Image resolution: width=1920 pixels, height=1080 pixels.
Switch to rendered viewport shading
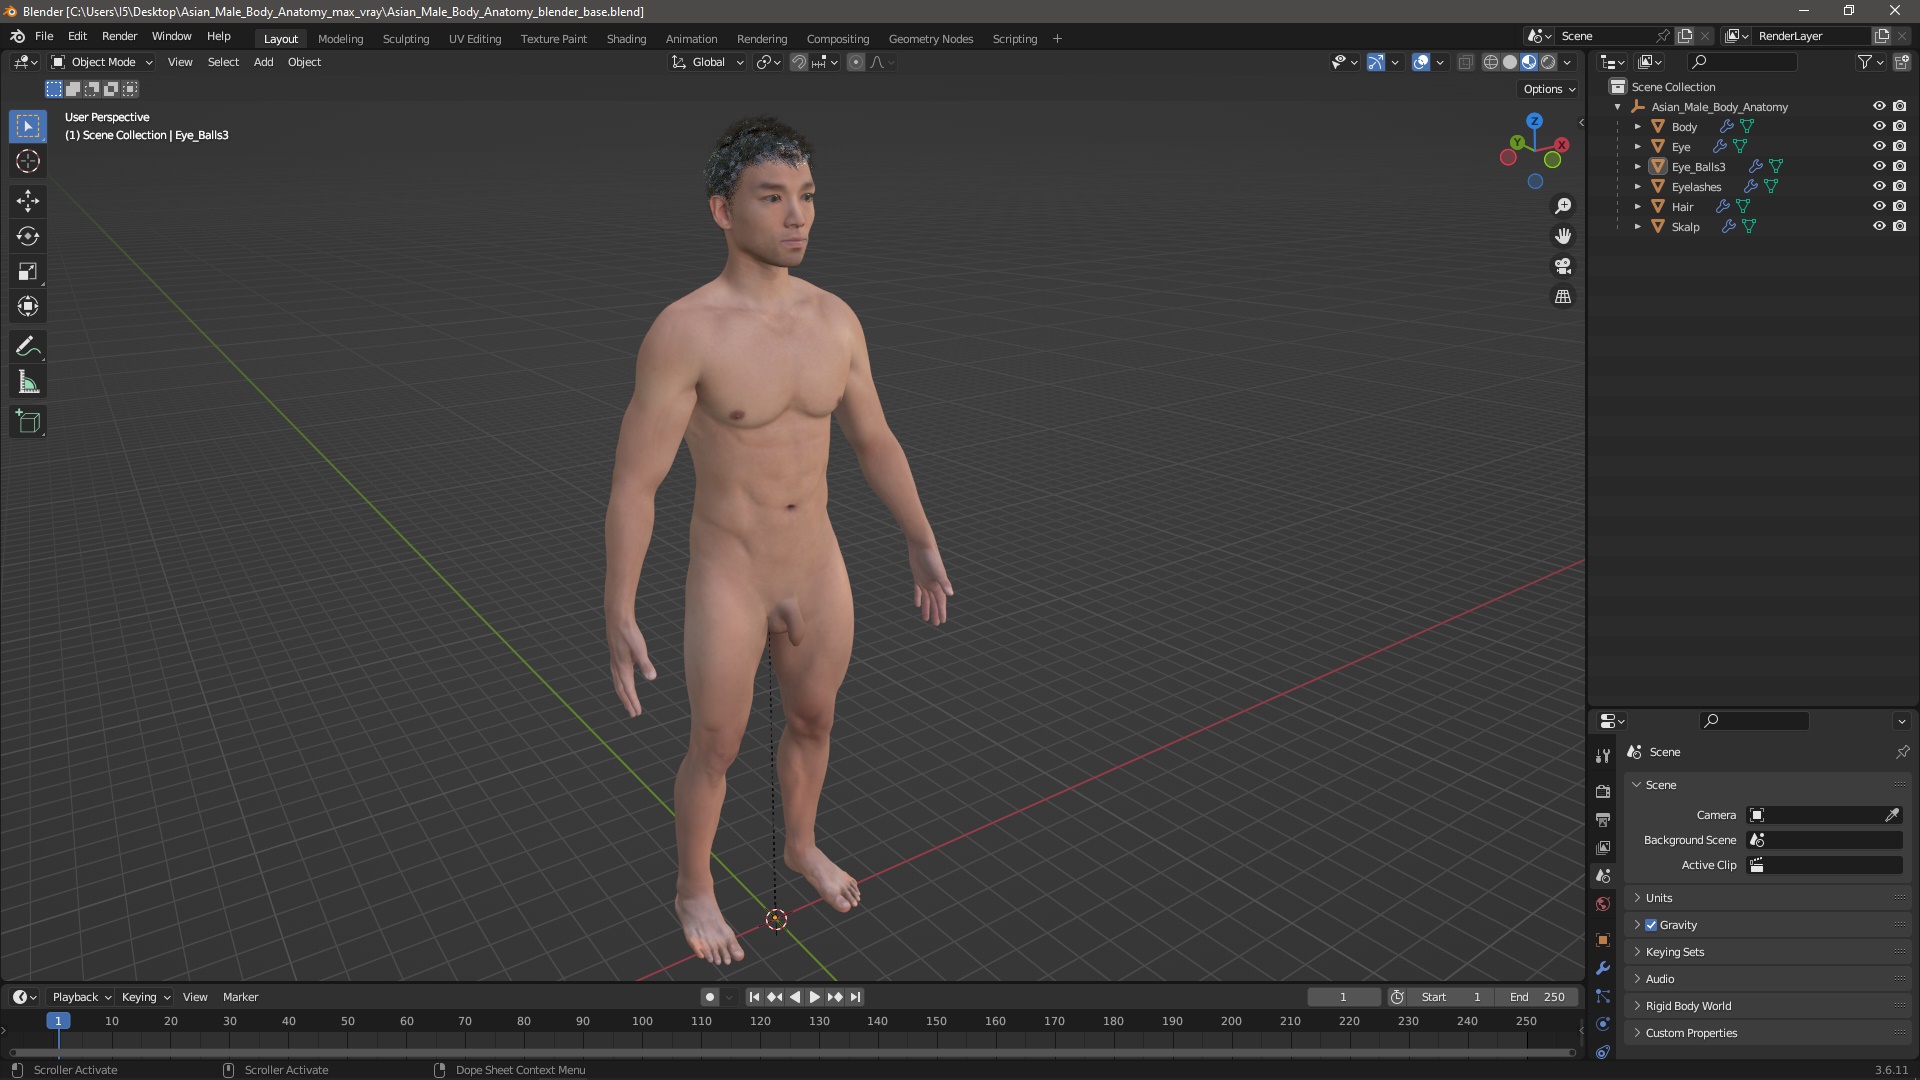click(x=1548, y=62)
